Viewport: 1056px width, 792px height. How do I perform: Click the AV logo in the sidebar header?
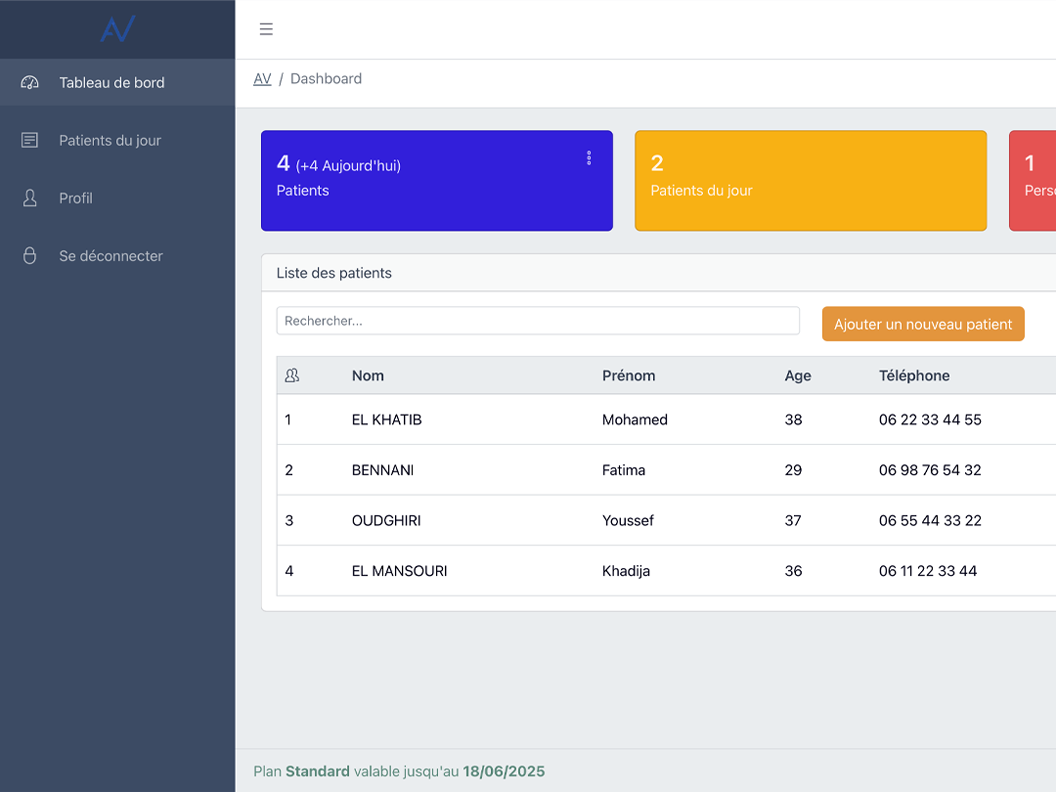(x=117, y=30)
